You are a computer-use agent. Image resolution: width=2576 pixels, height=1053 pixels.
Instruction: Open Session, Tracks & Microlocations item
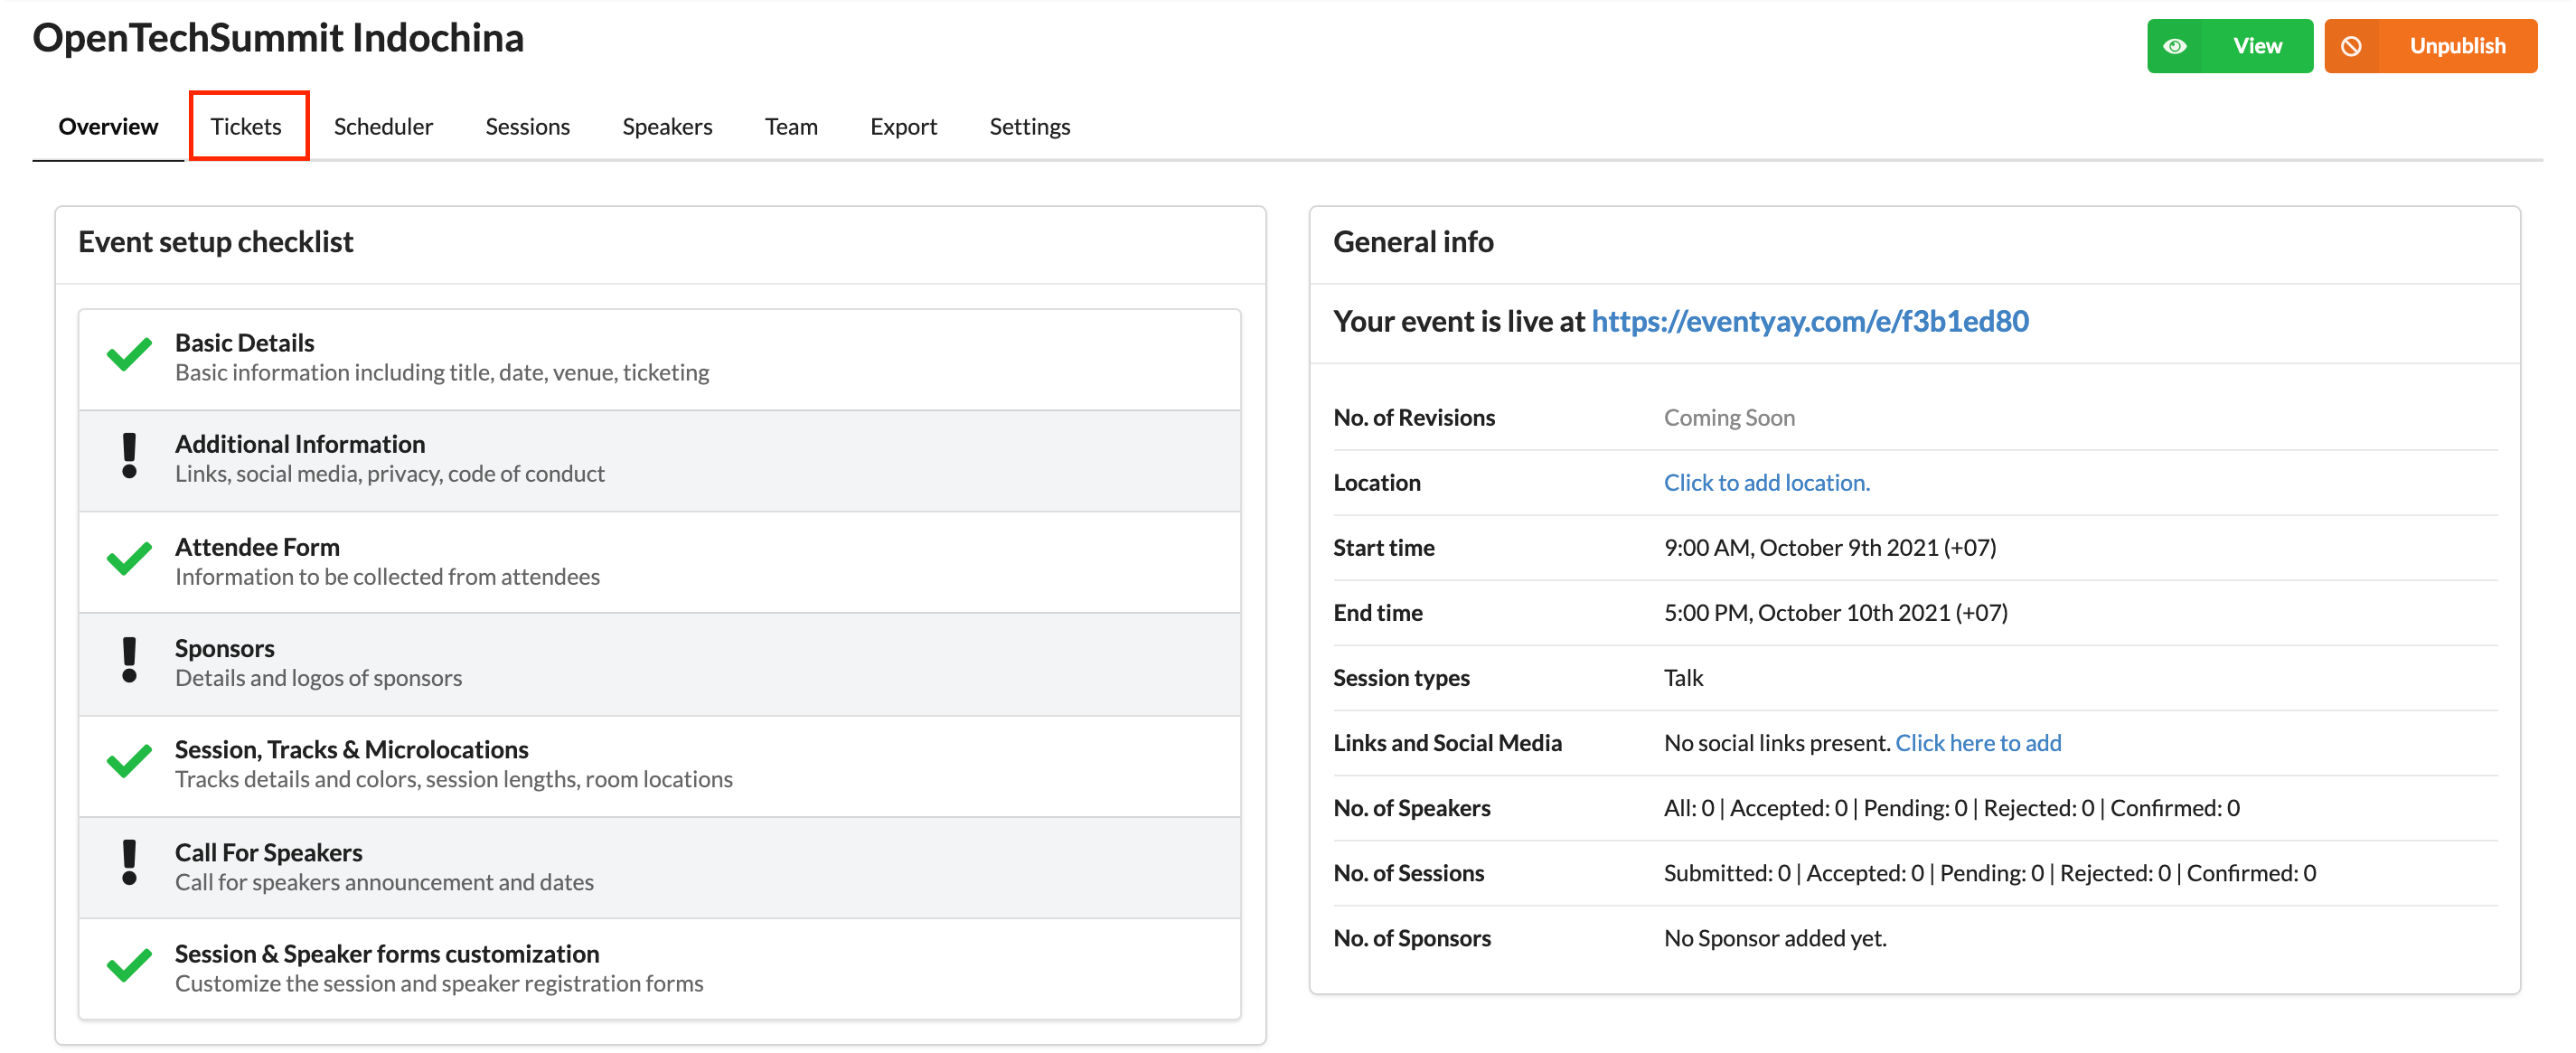[x=659, y=766]
